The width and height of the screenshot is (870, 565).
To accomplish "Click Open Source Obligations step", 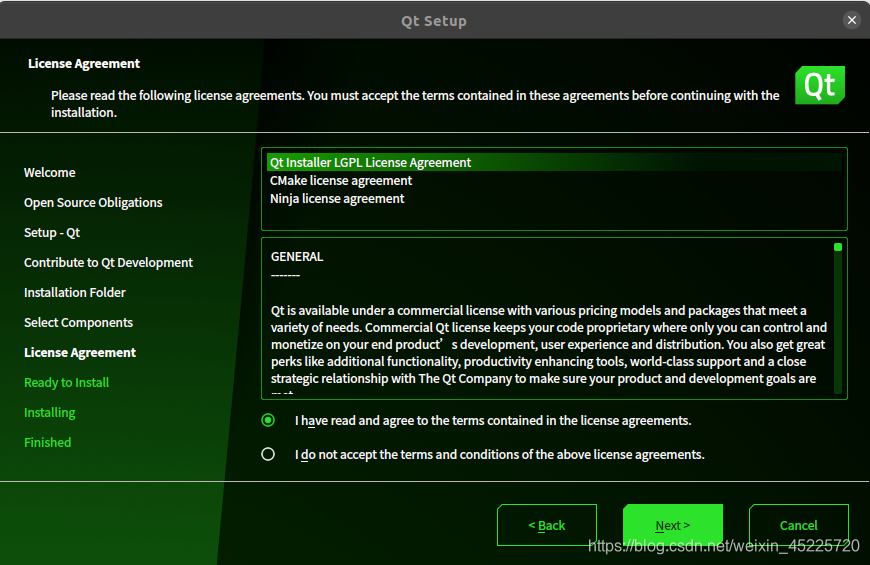I will 93,203.
